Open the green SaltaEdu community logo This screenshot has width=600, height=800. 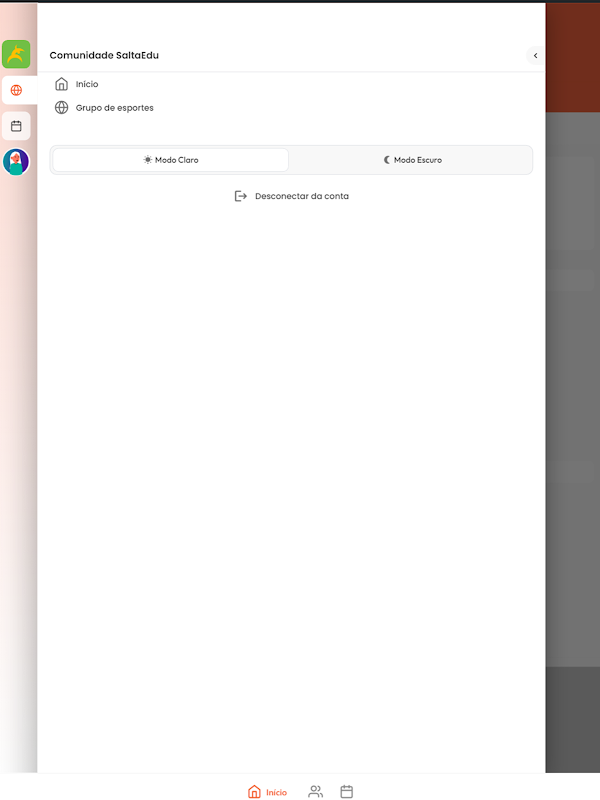coord(16,54)
